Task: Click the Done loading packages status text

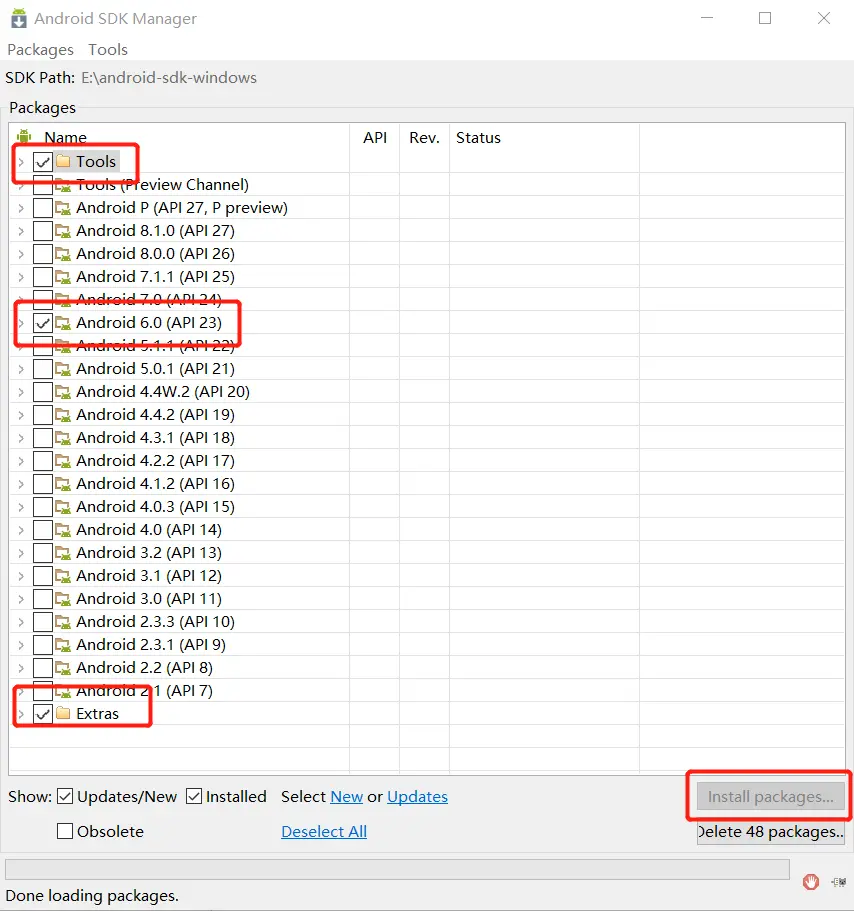Action: pos(92,895)
